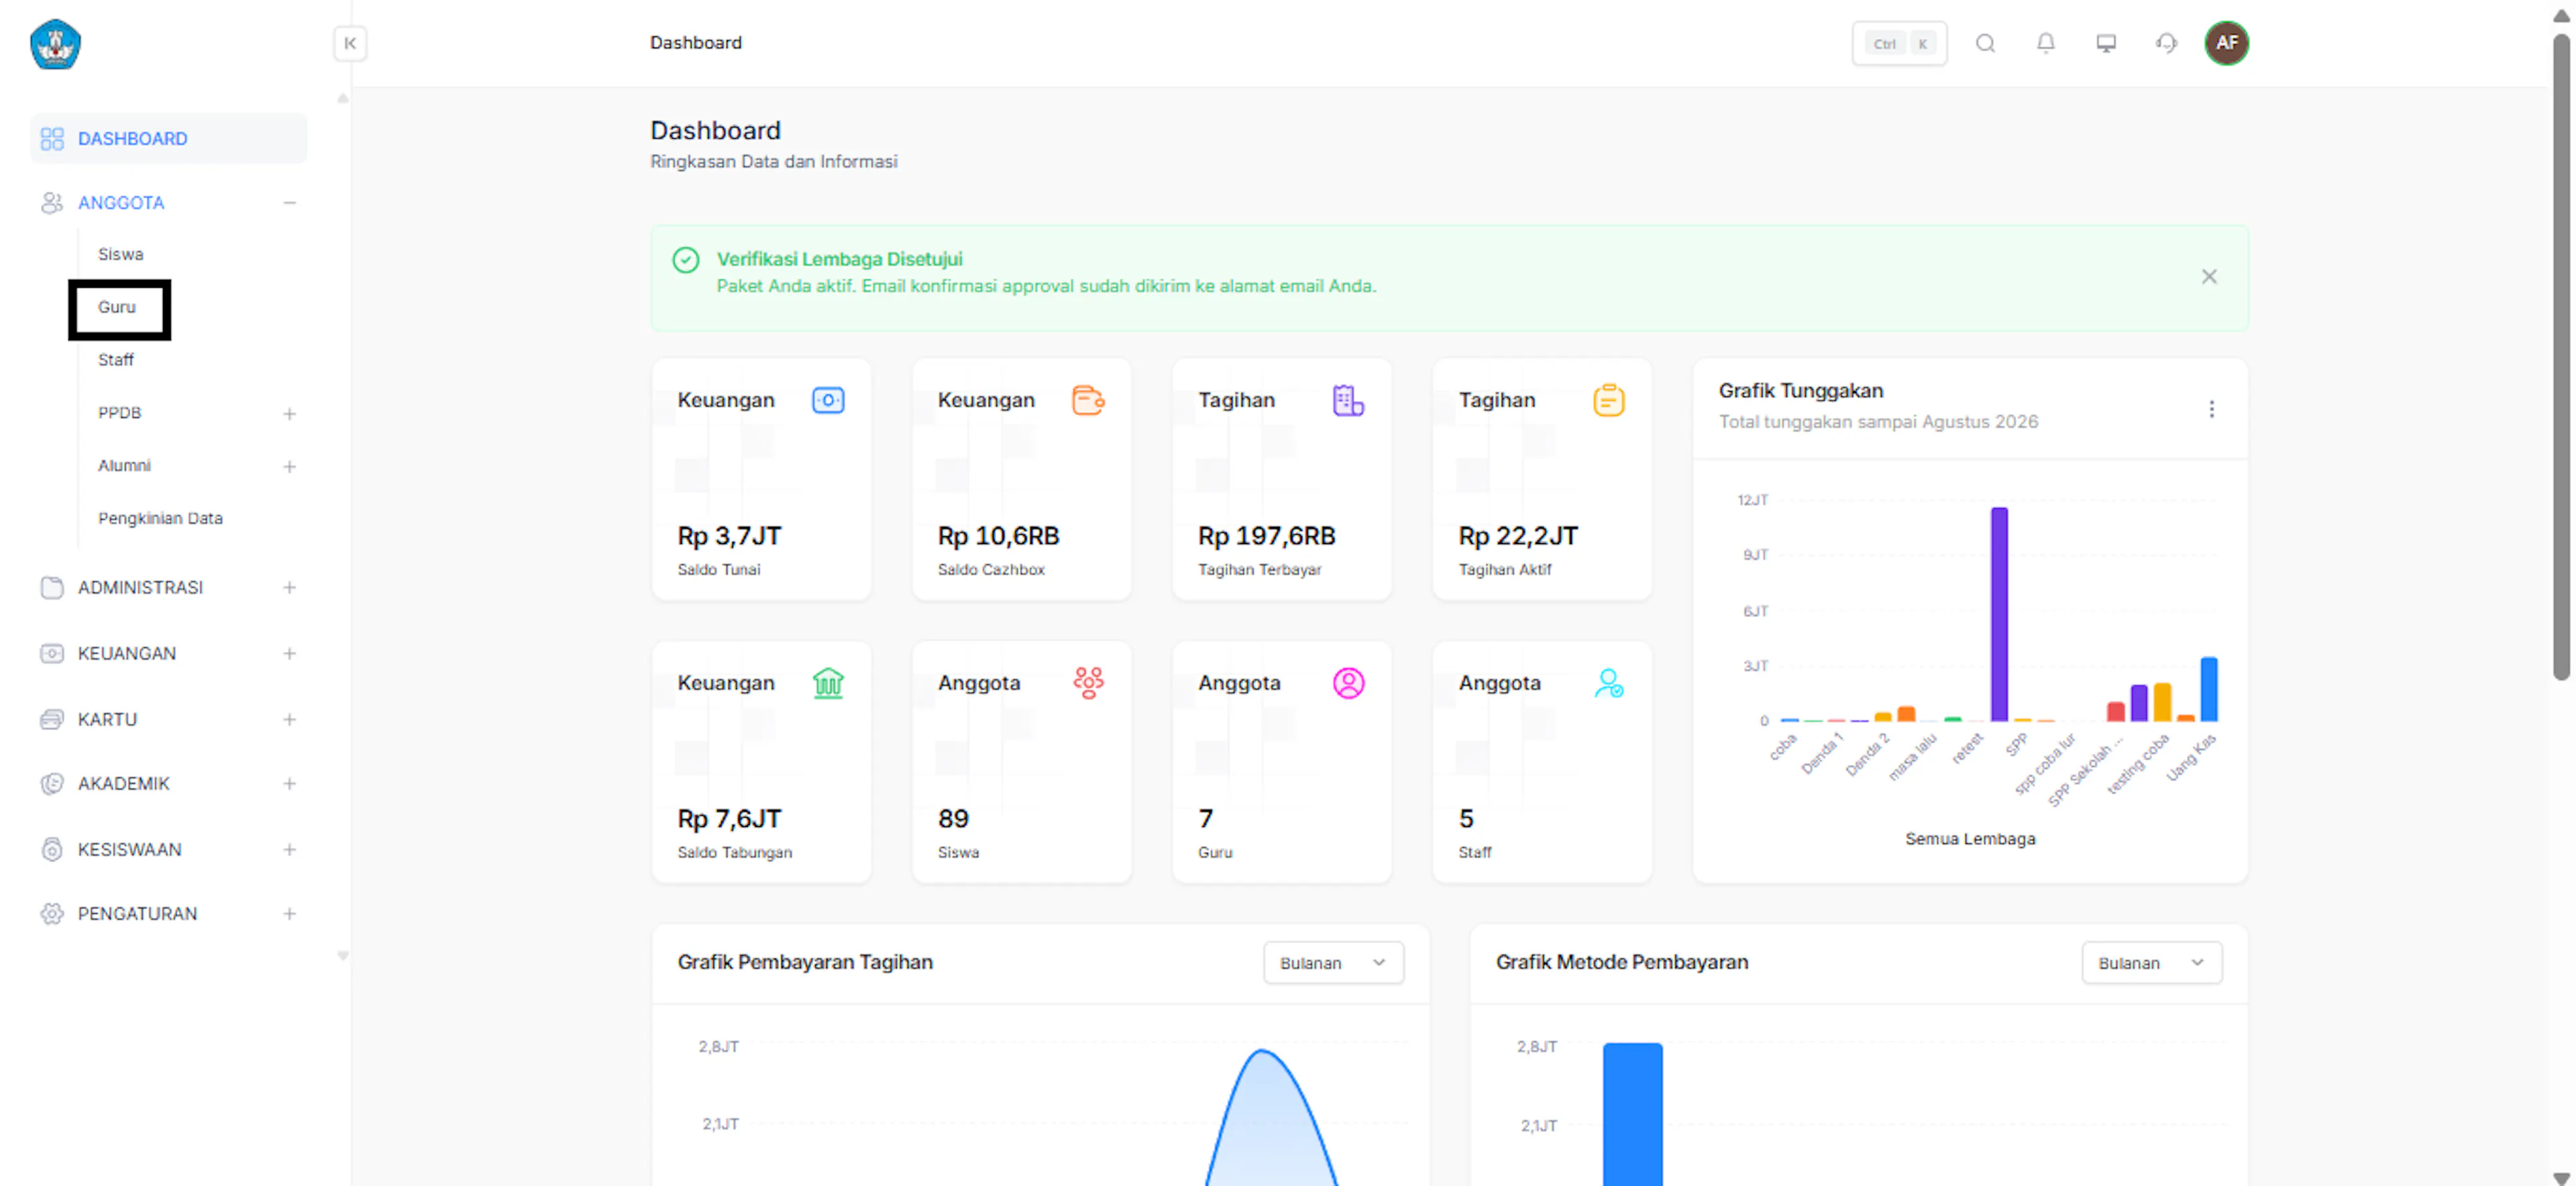Screen dimensions: 2576x1186
Task: Click the peak of Grafik Pembayaran Tagihan curve
Action: [x=1262, y=1051]
